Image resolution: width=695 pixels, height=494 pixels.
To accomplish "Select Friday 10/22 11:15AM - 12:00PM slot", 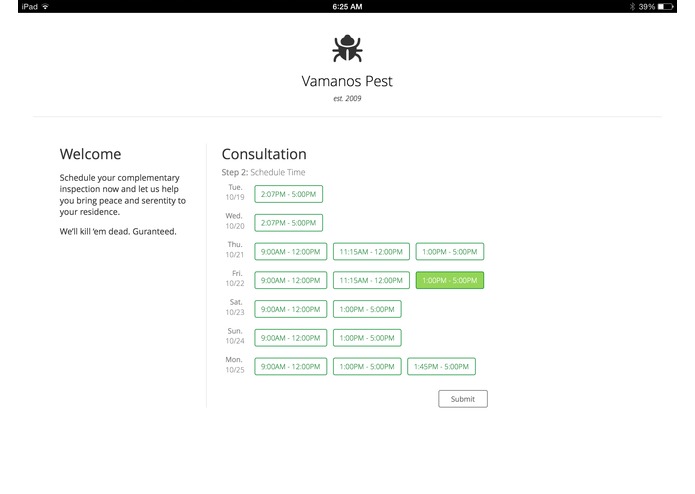I will (371, 280).
